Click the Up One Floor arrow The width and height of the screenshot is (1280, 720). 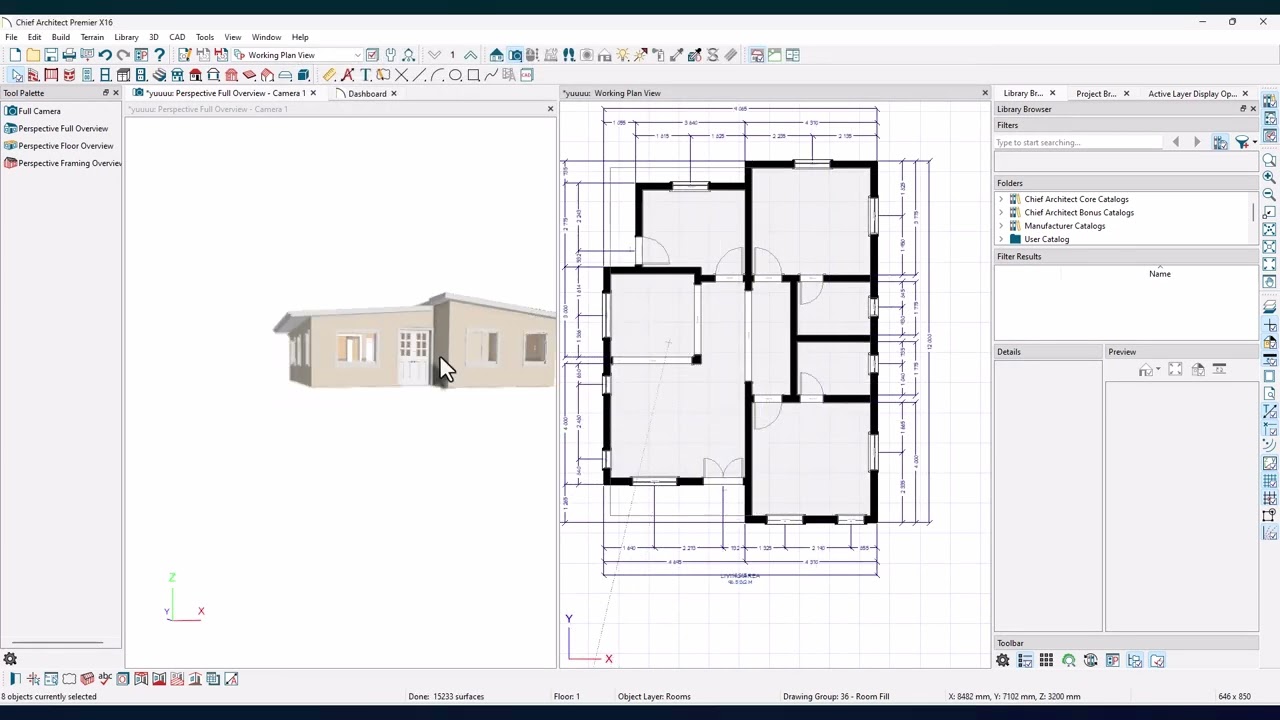470,55
